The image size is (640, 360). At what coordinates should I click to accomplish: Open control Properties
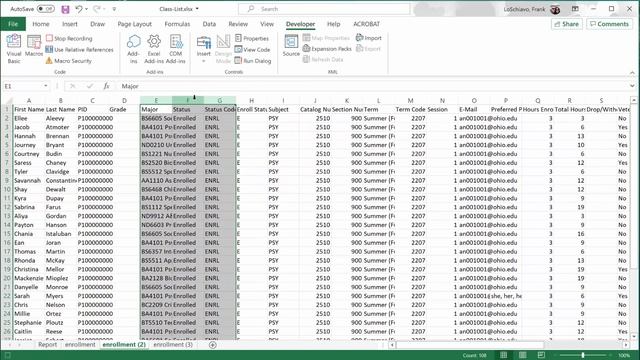(x=252, y=38)
